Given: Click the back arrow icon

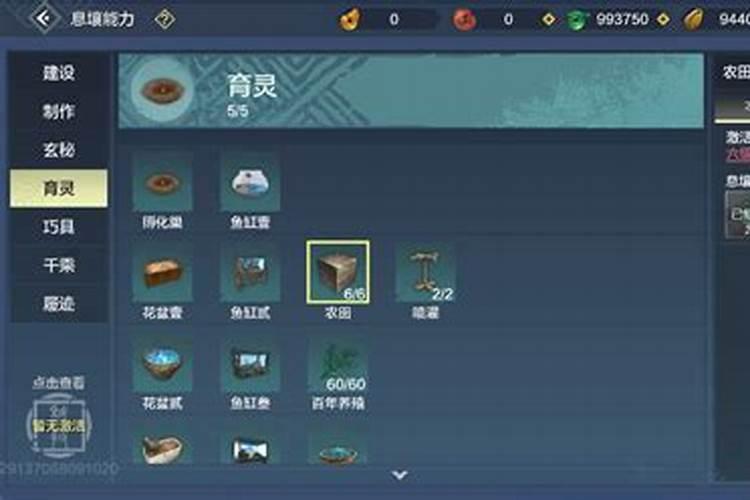Looking at the screenshot, I should tap(44, 19).
